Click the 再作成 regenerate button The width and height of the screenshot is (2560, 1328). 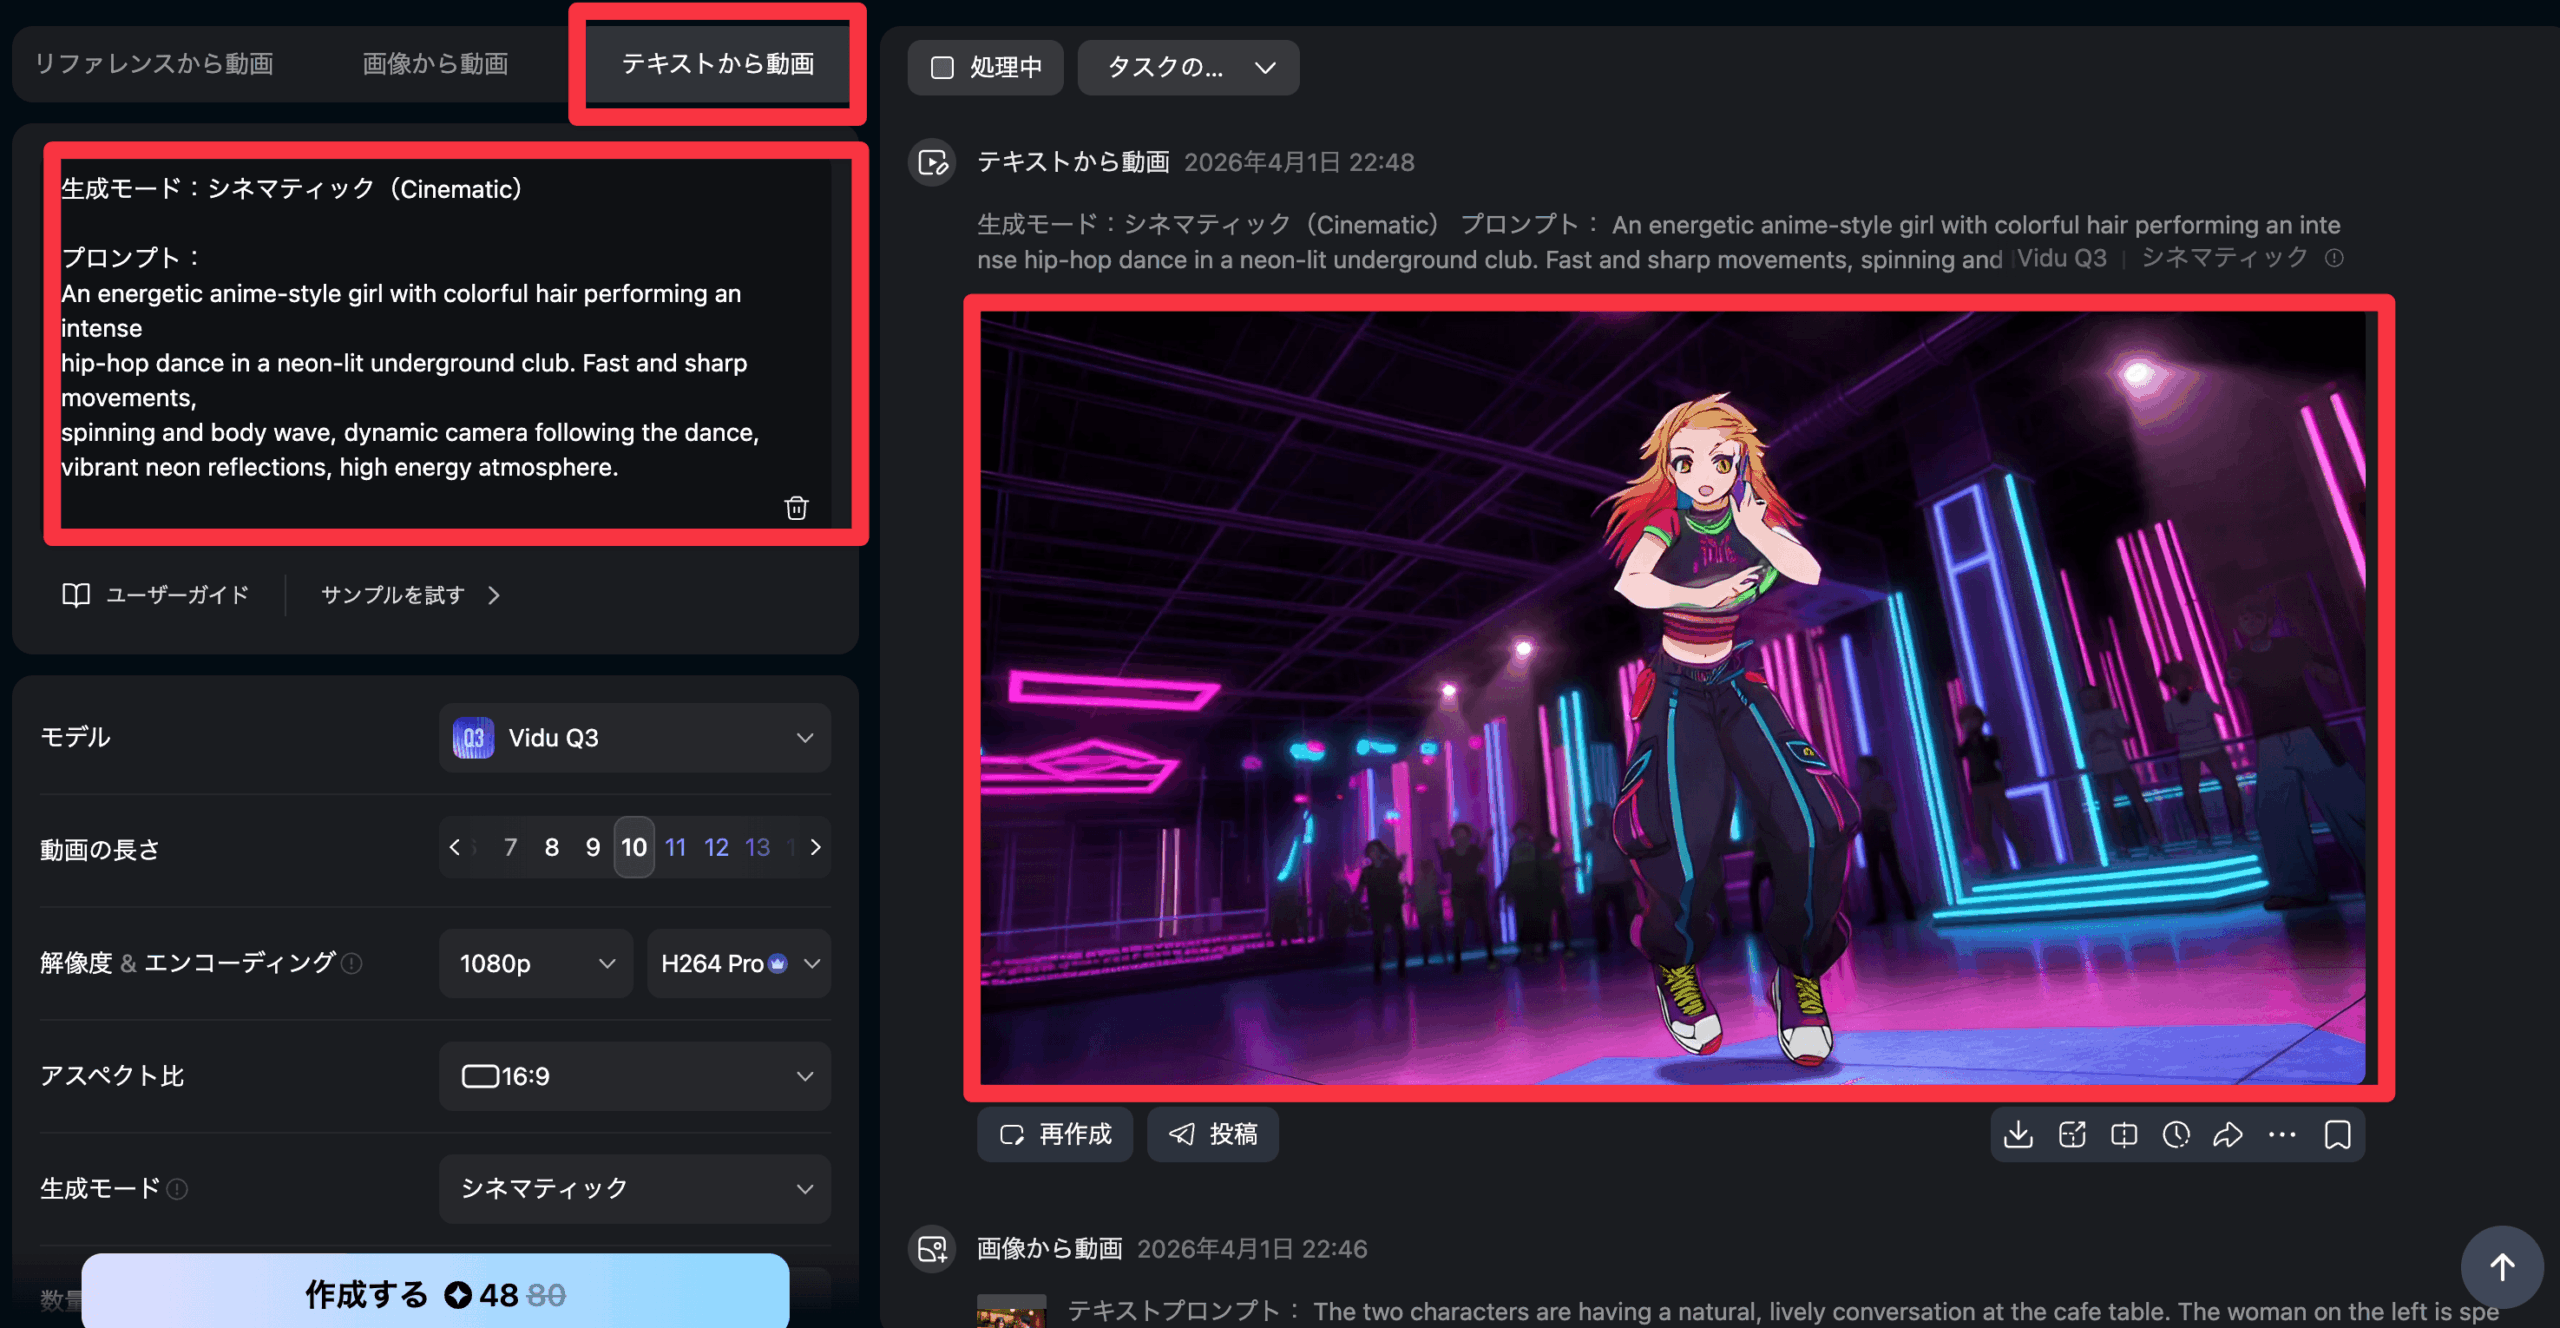coord(1055,1134)
